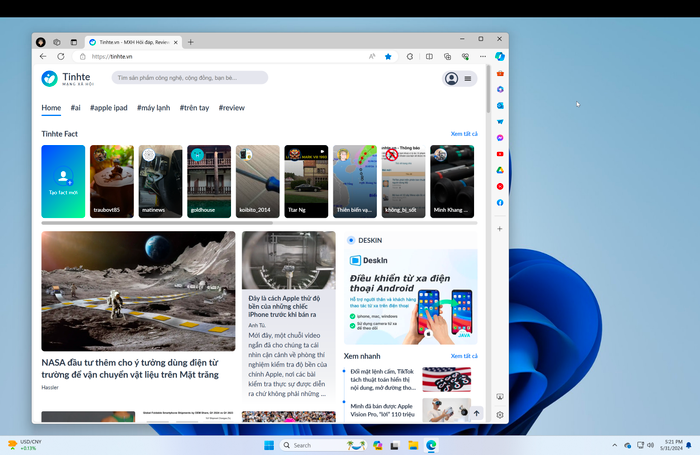Open the NASA Mặt trăng article headline
Viewport: 700px width, 455px height.
click(x=130, y=368)
